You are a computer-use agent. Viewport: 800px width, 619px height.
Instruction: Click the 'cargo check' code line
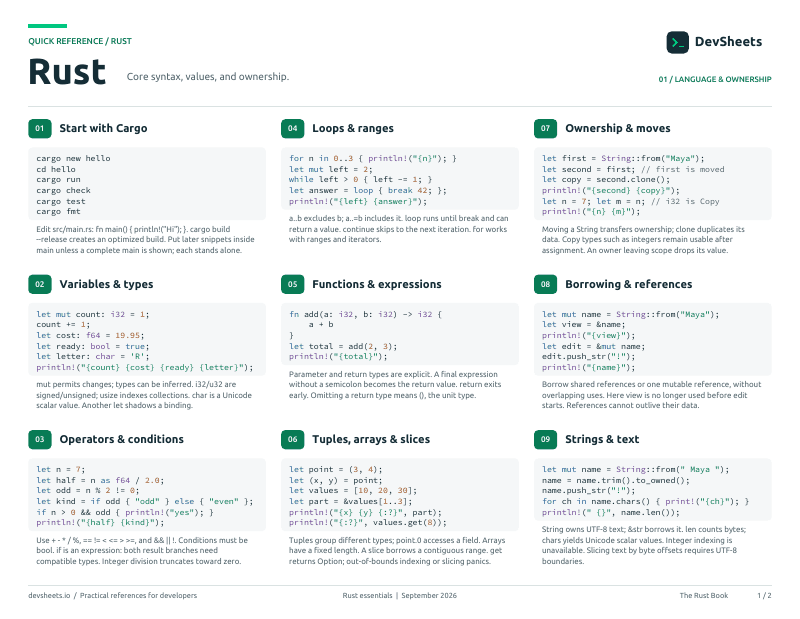[63, 190]
